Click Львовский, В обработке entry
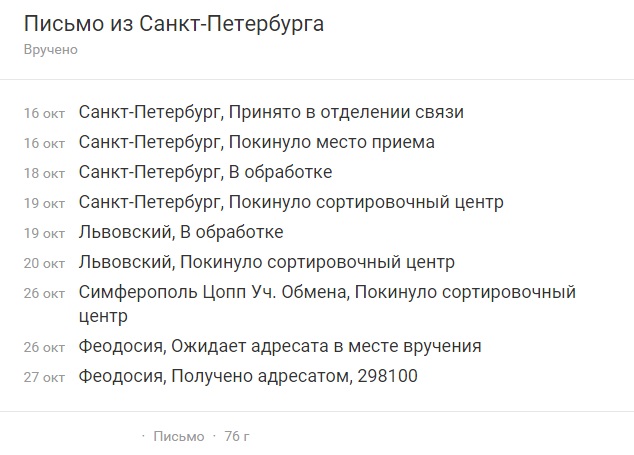Screen dimensions: 634x455 coord(181,232)
